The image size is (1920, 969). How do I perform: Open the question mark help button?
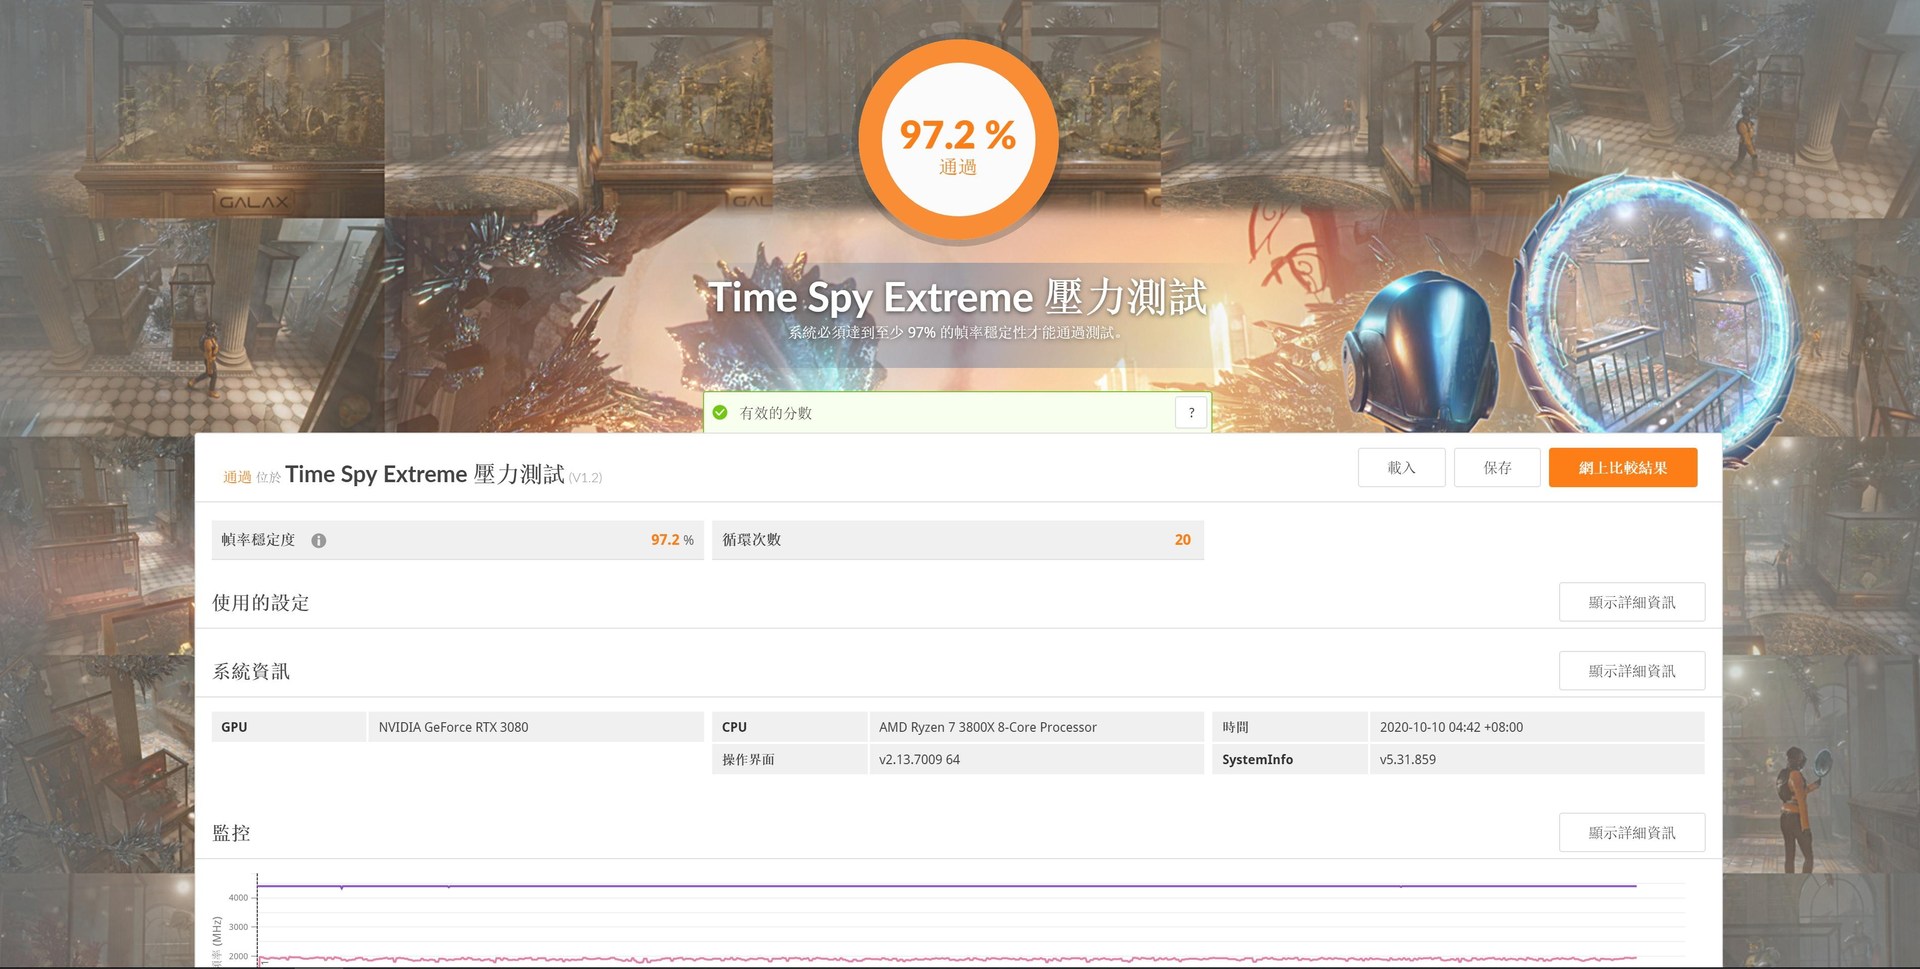tap(1191, 412)
